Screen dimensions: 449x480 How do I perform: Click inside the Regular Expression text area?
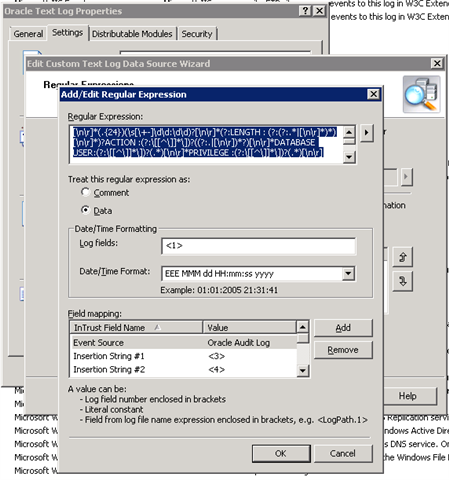click(x=207, y=144)
